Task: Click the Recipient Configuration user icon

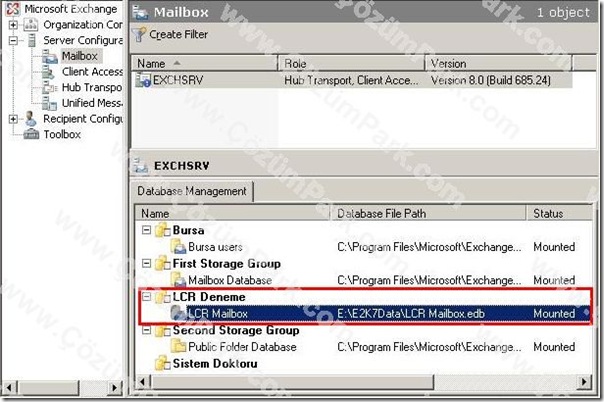Action: [31, 119]
